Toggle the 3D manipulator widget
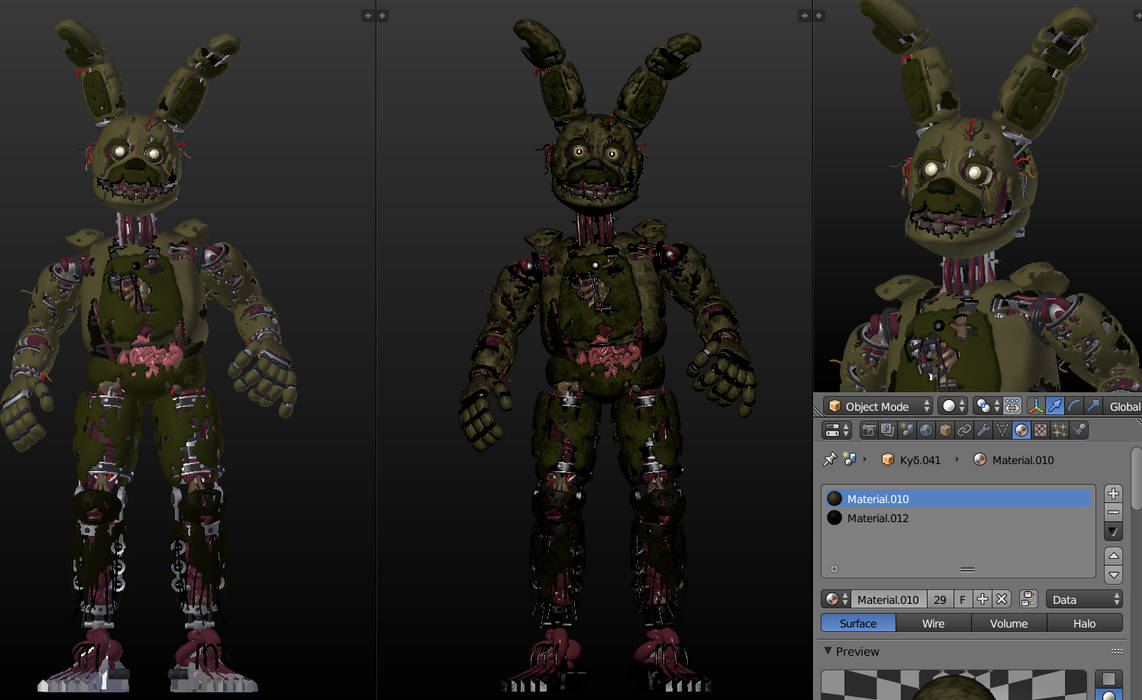 (x=1036, y=406)
